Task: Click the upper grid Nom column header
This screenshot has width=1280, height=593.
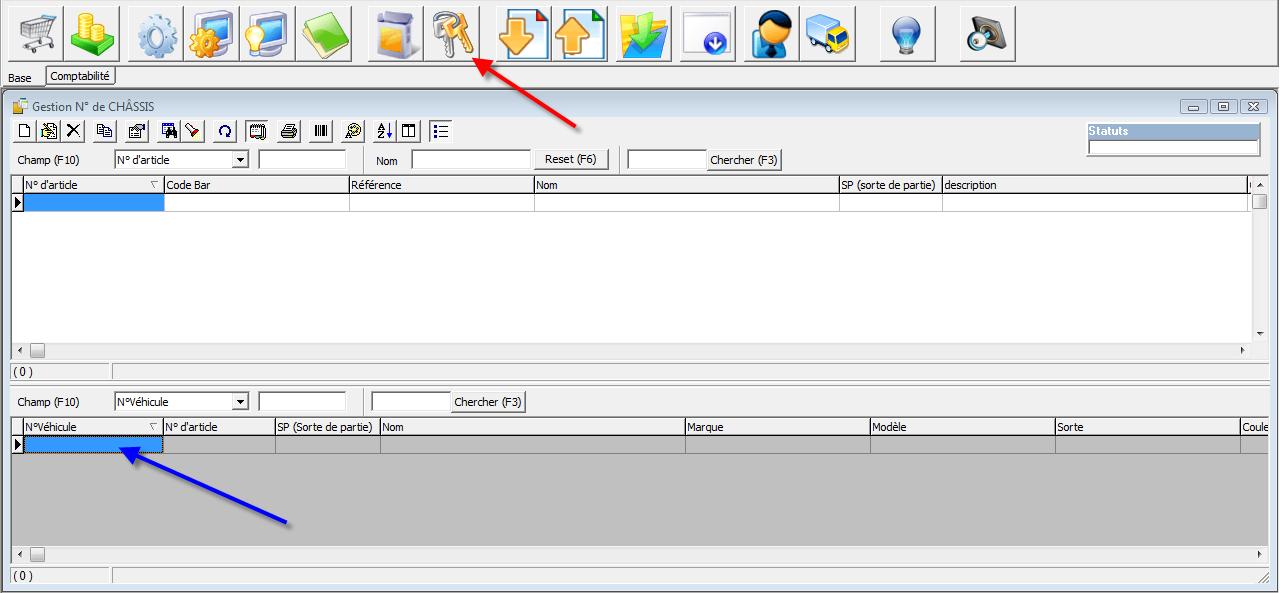Action: point(687,185)
